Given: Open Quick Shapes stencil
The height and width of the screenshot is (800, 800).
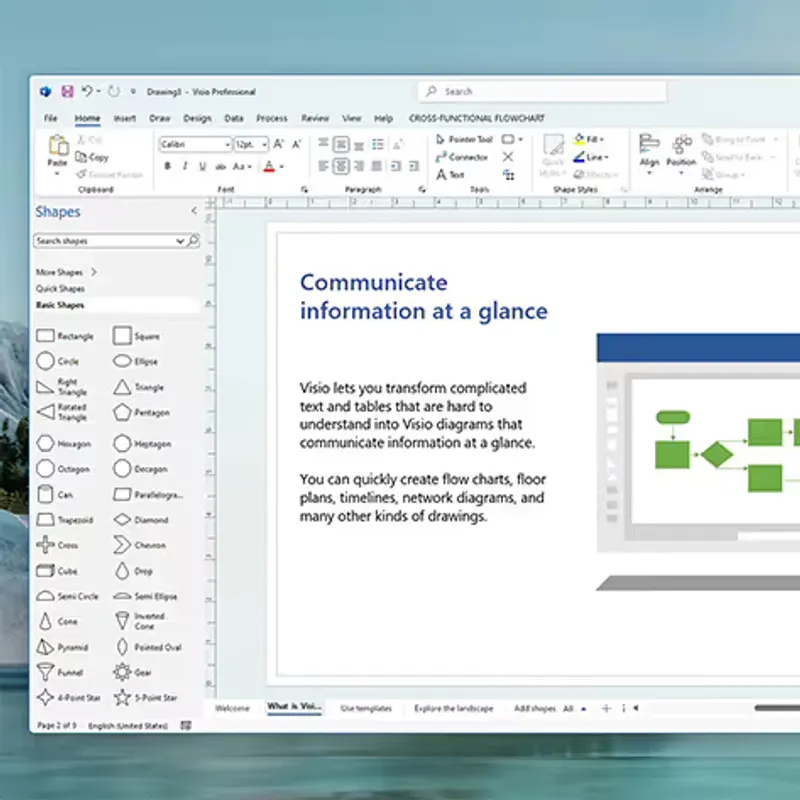Looking at the screenshot, I should click(60, 289).
